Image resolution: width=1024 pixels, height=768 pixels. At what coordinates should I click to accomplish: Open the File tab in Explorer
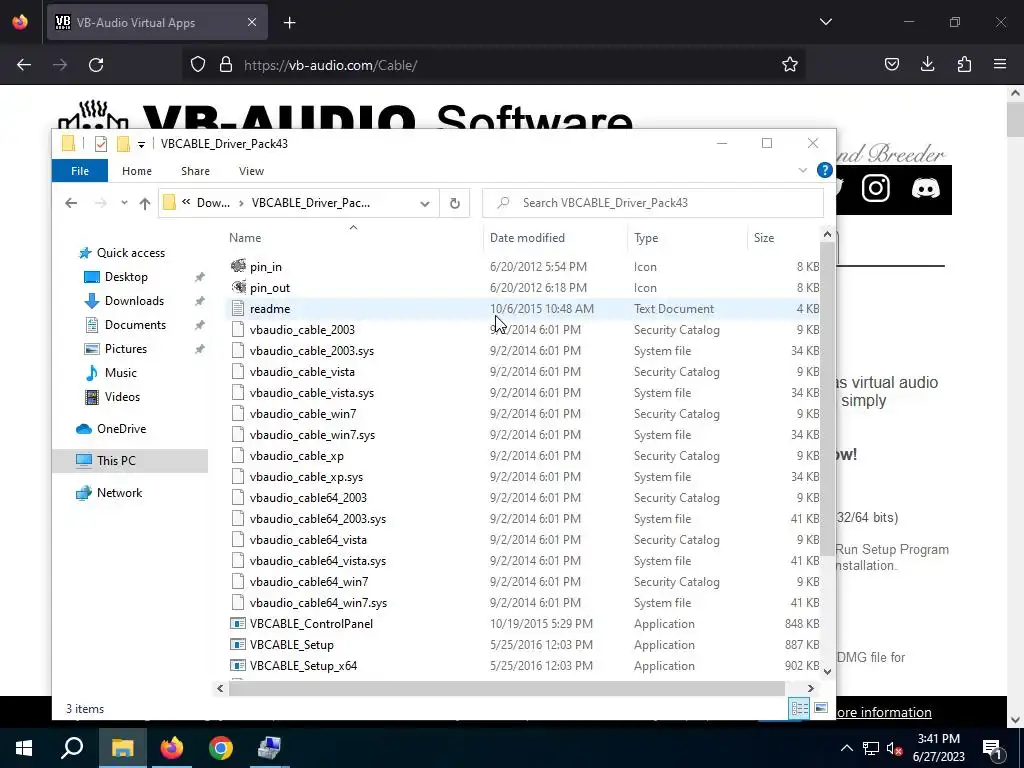tap(80, 171)
